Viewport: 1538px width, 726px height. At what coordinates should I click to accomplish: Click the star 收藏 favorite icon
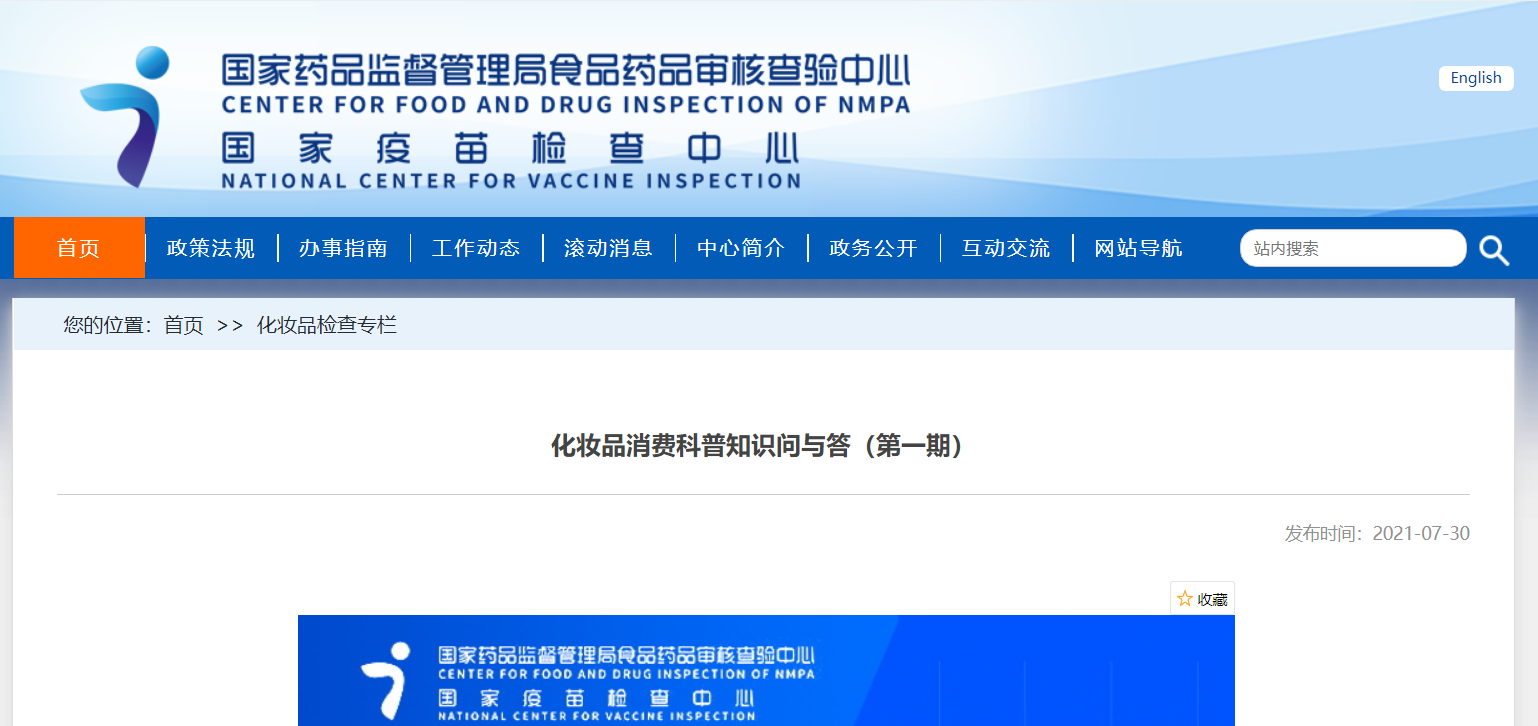[x=1185, y=599]
